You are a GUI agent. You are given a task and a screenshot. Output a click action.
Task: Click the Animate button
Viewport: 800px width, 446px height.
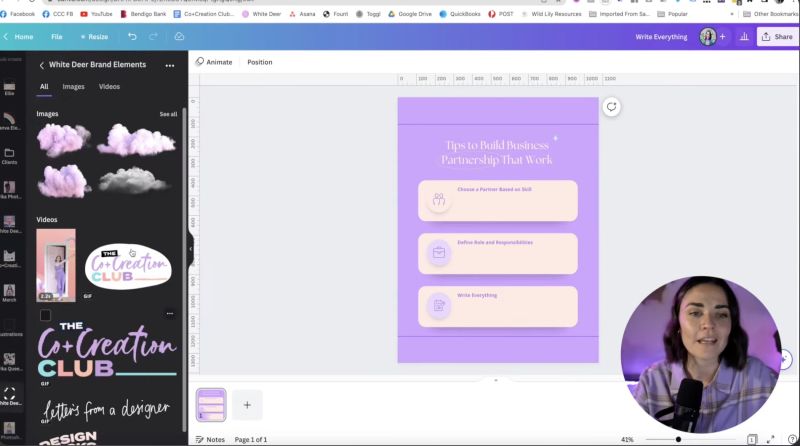coord(214,62)
